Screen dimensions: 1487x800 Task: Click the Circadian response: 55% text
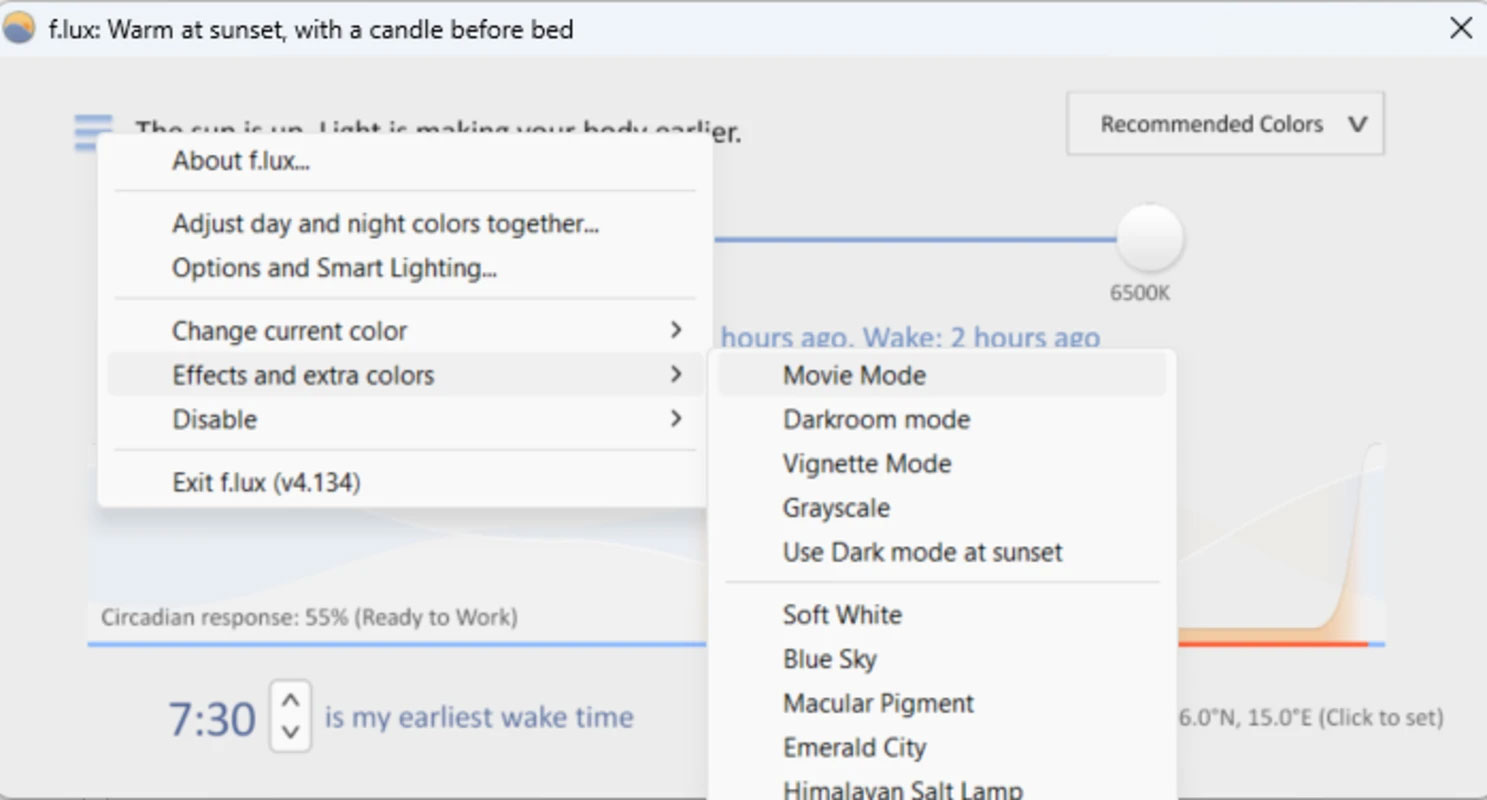click(x=309, y=617)
